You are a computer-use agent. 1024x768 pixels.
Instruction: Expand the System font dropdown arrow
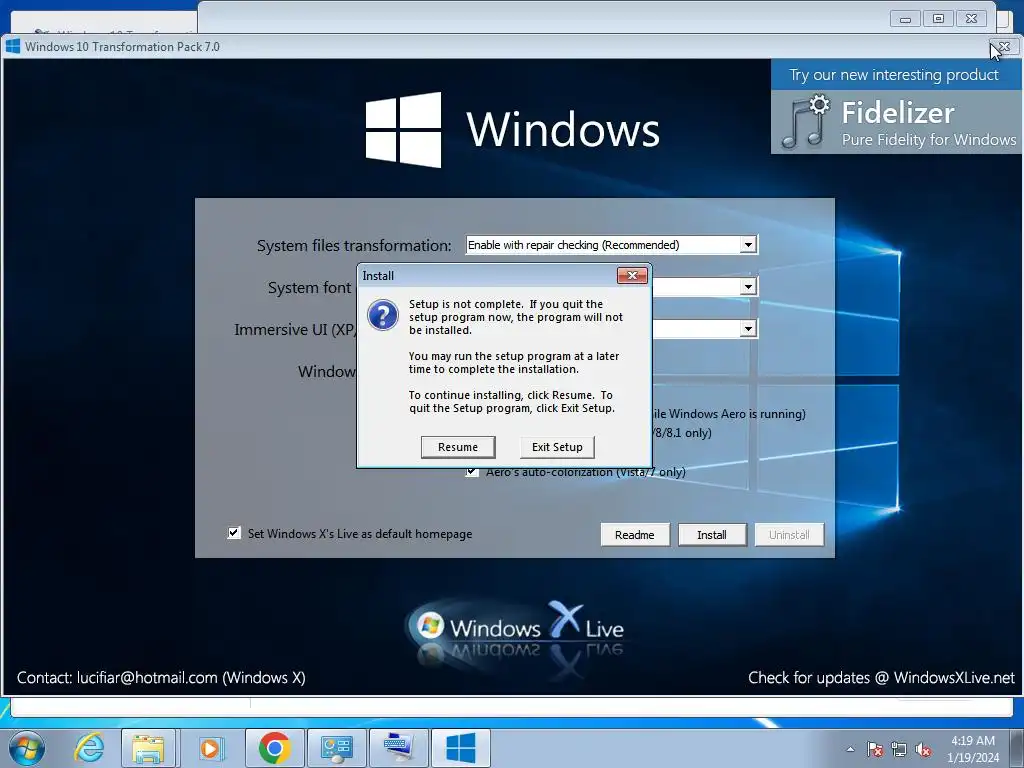pyautogui.click(x=748, y=287)
